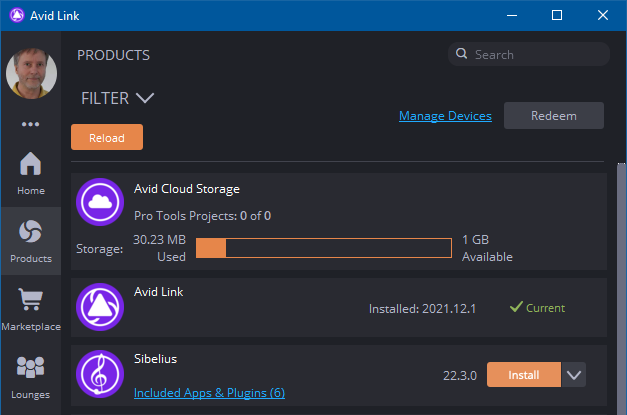Click the Avid Cloud Storage icon

point(100,202)
